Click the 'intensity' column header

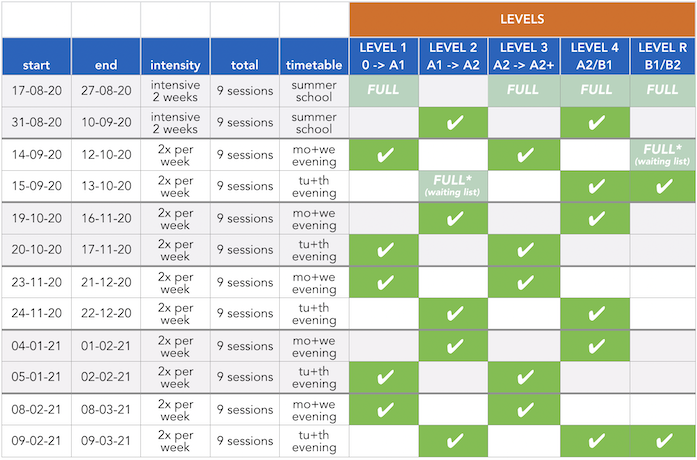click(175, 65)
